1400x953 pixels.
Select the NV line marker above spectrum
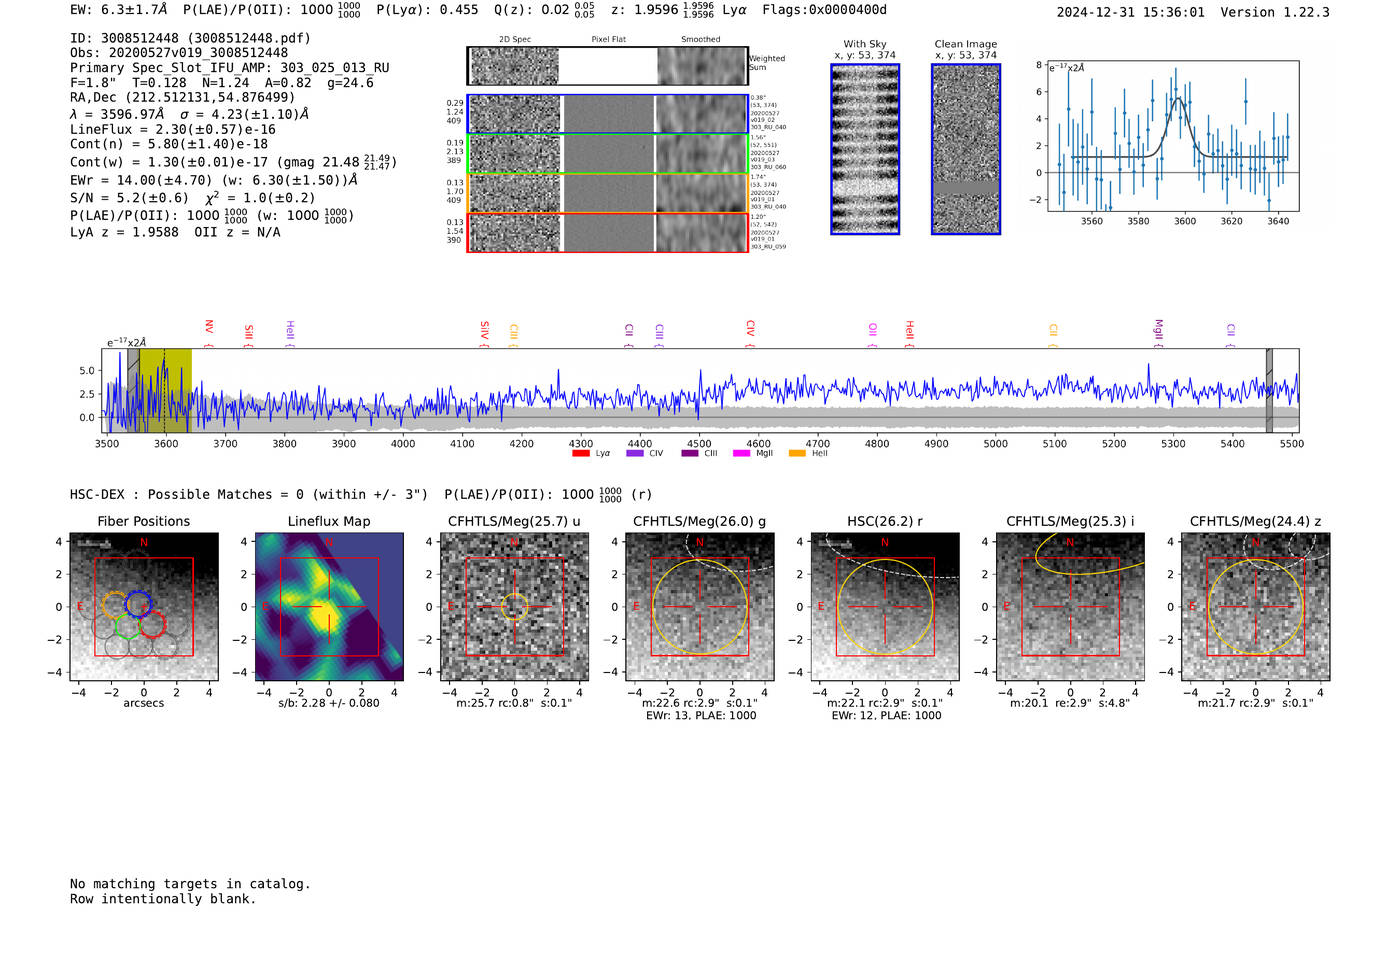pyautogui.click(x=209, y=333)
